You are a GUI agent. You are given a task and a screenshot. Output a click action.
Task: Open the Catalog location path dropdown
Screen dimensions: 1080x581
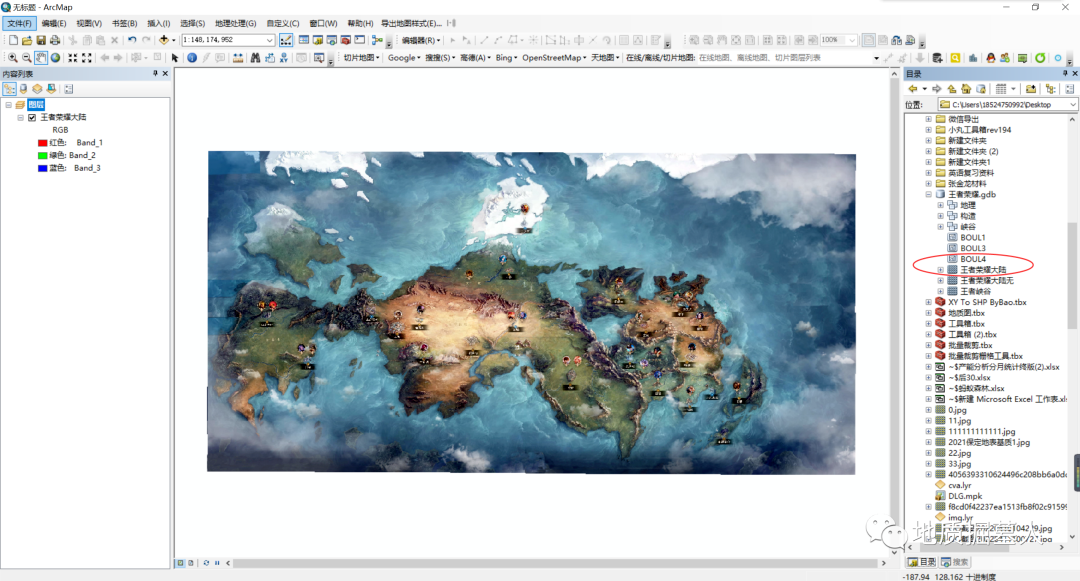(1072, 105)
